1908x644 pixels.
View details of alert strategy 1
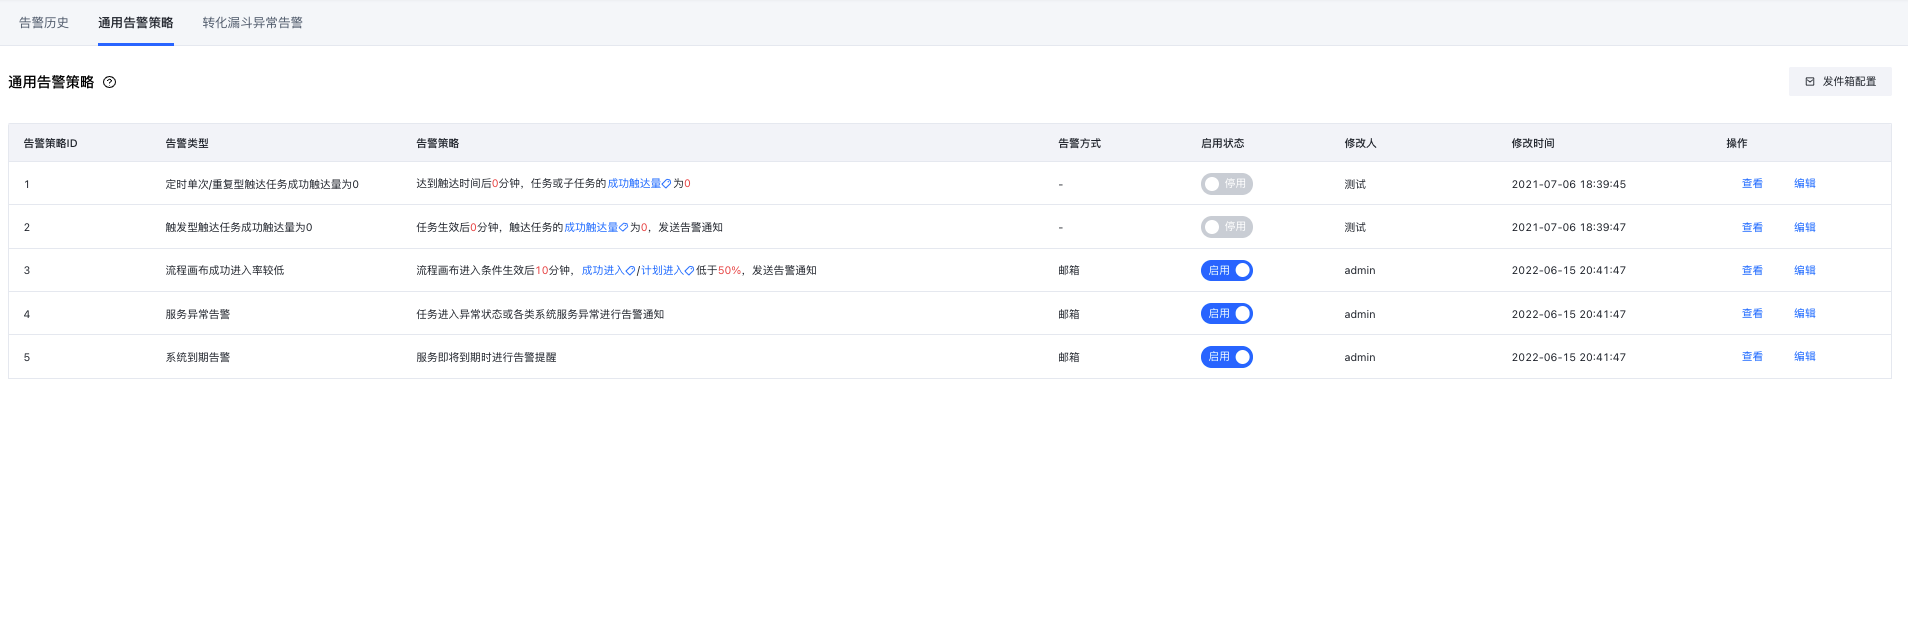(1752, 184)
